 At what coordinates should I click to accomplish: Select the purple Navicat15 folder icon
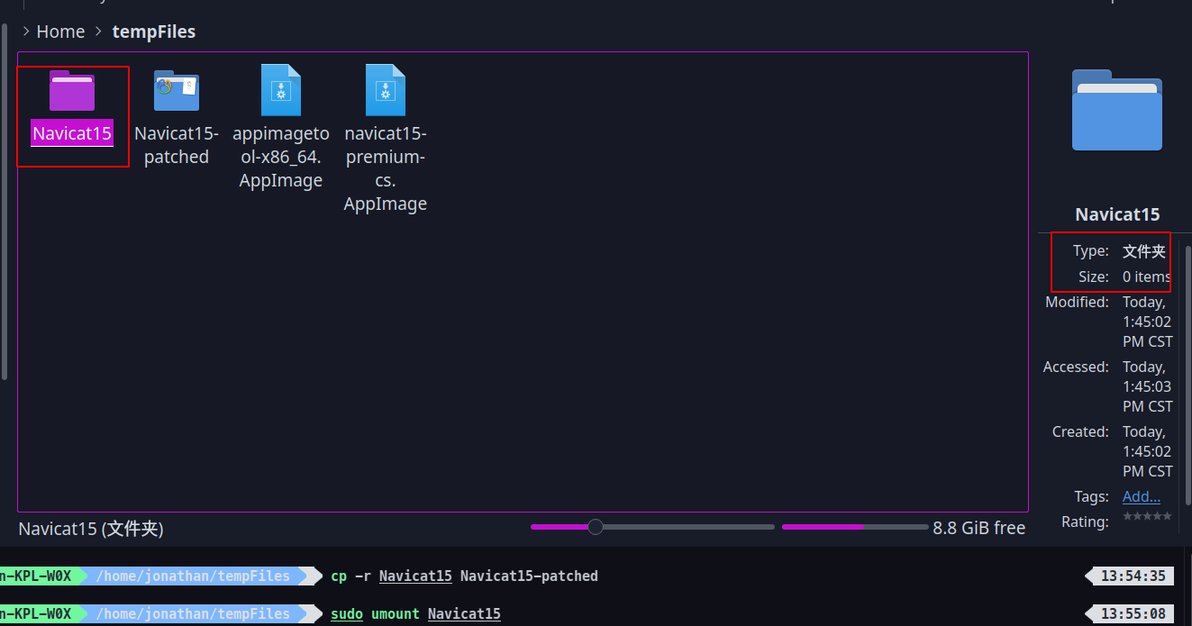(72, 91)
